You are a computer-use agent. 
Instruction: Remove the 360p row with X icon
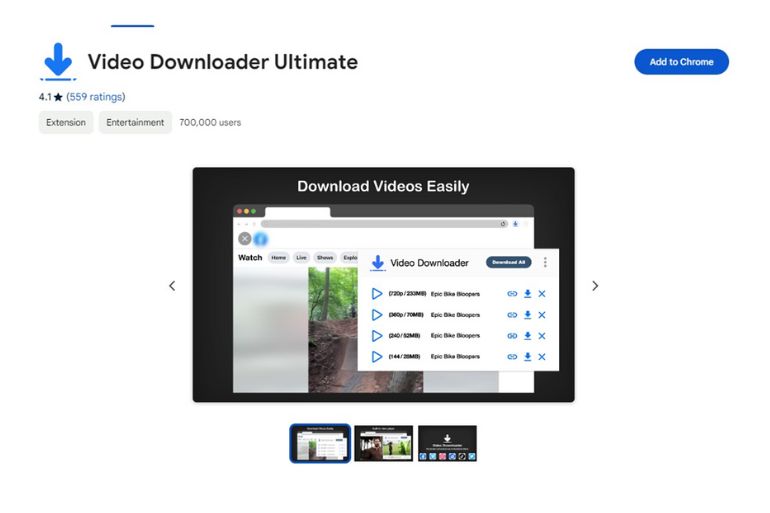click(x=542, y=315)
